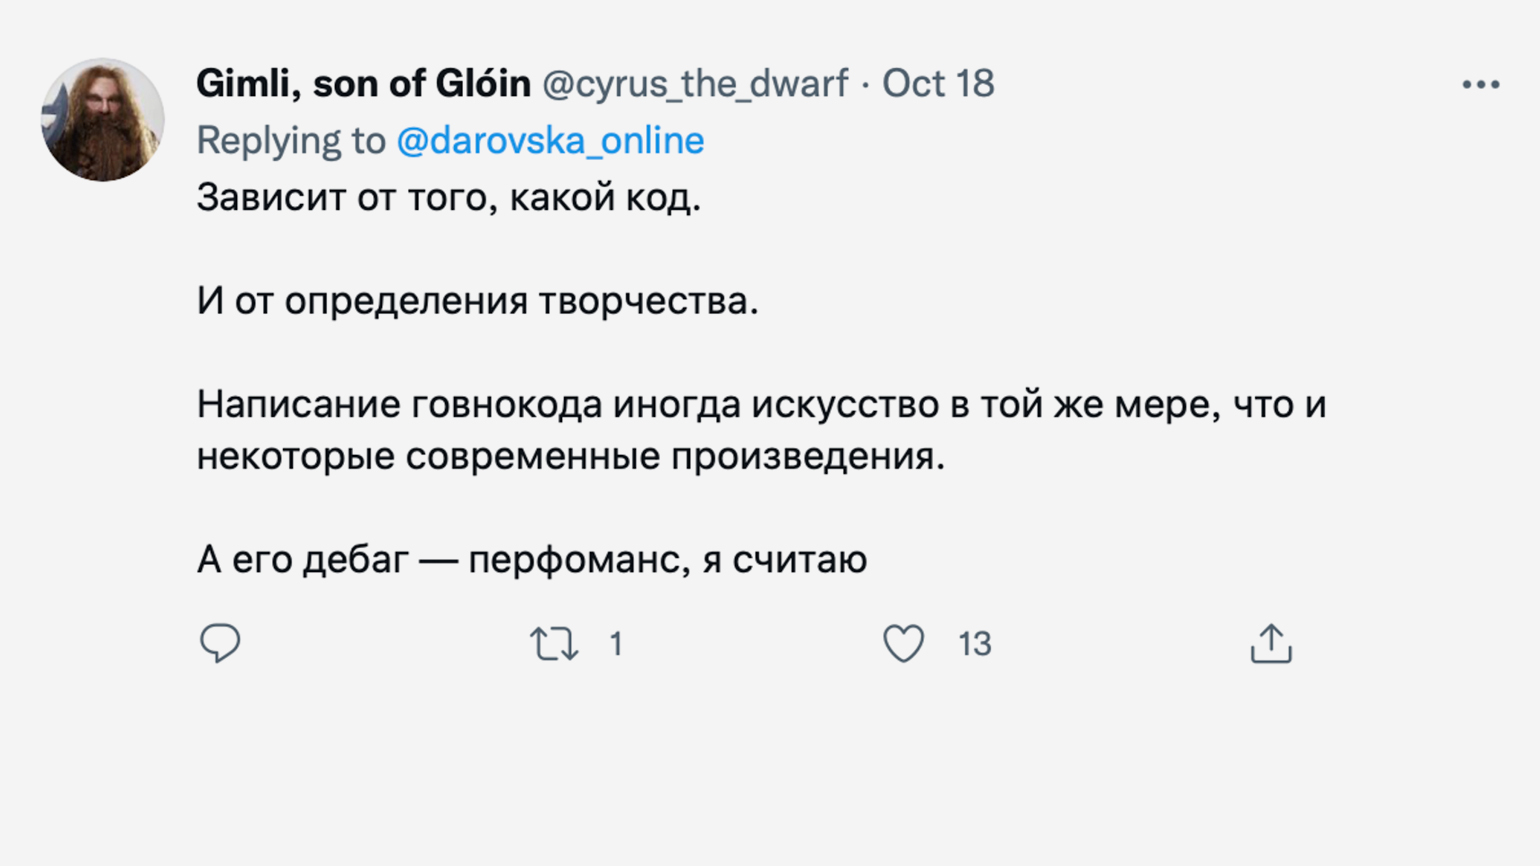The width and height of the screenshot is (1540, 866).
Task: Retweet this post via the arrows icon
Action: point(553,644)
